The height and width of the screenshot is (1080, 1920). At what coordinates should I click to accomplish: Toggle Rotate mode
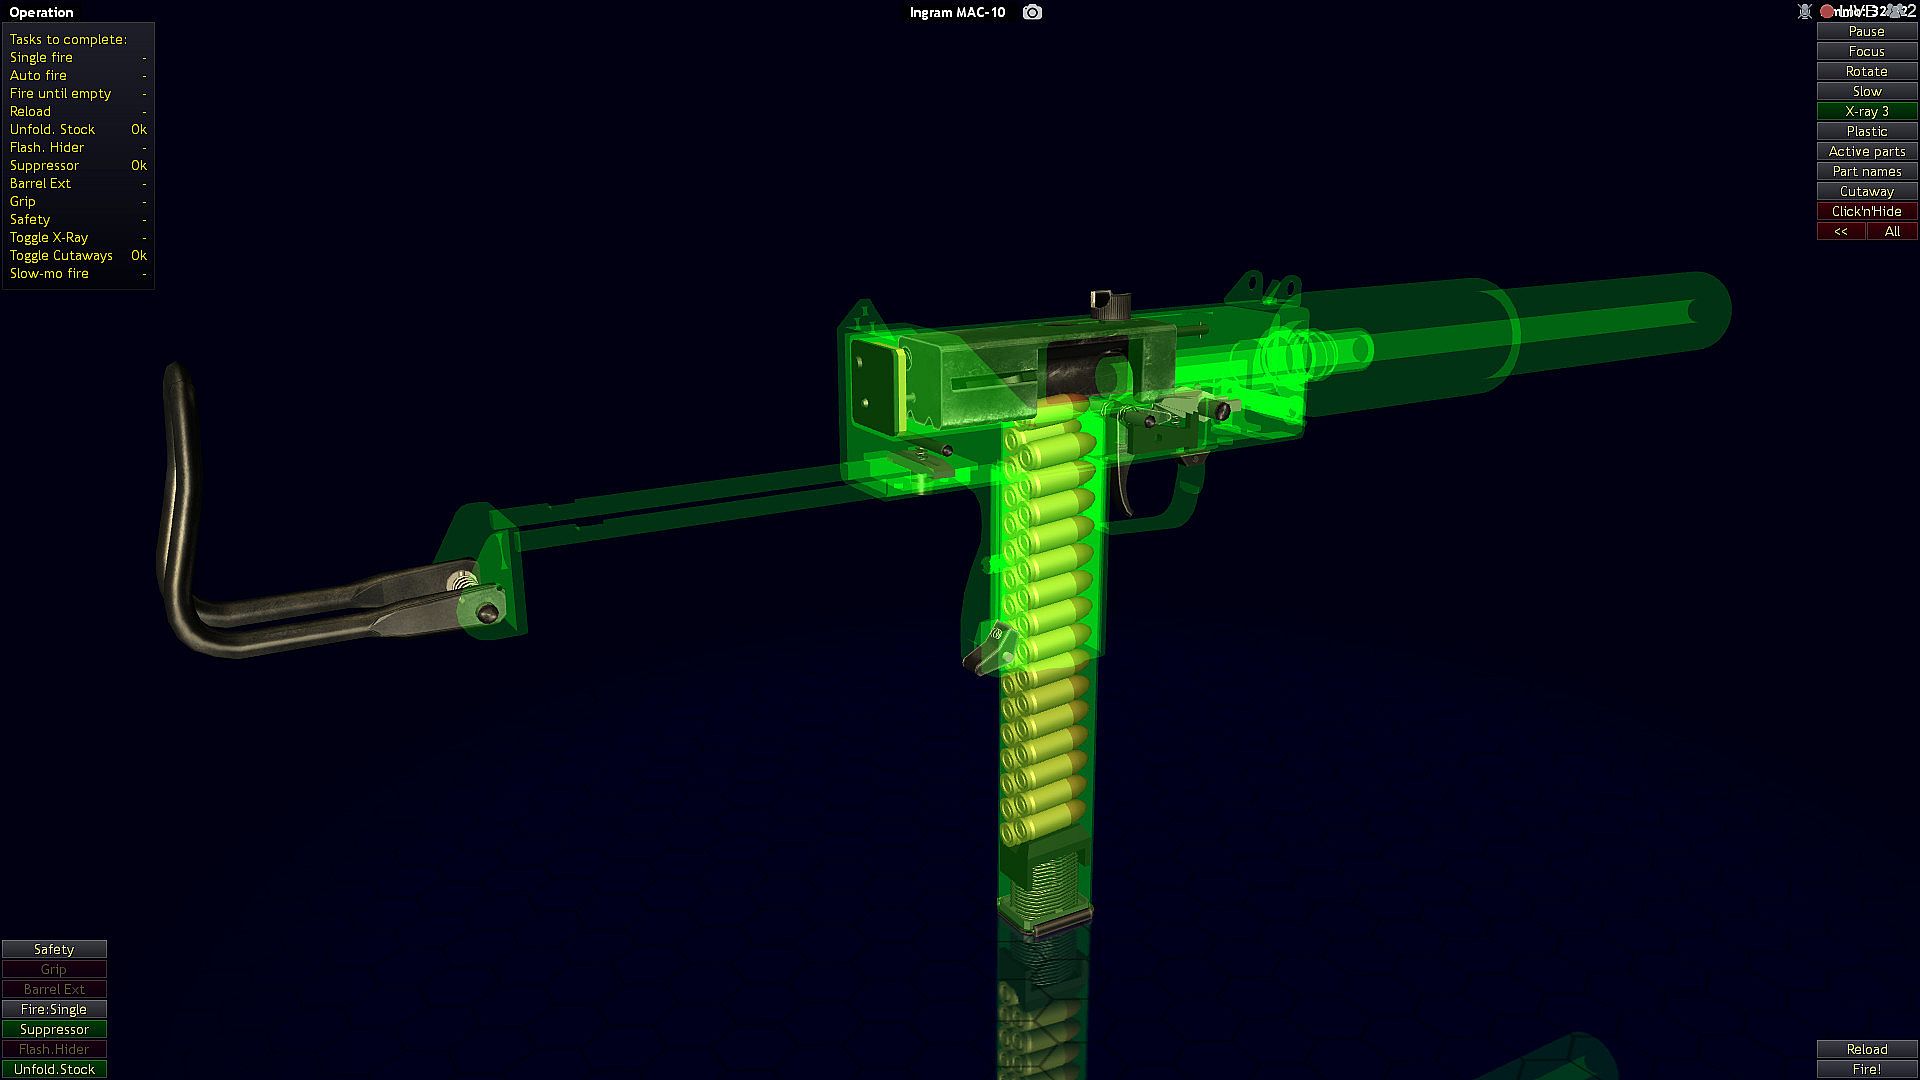tap(1866, 71)
